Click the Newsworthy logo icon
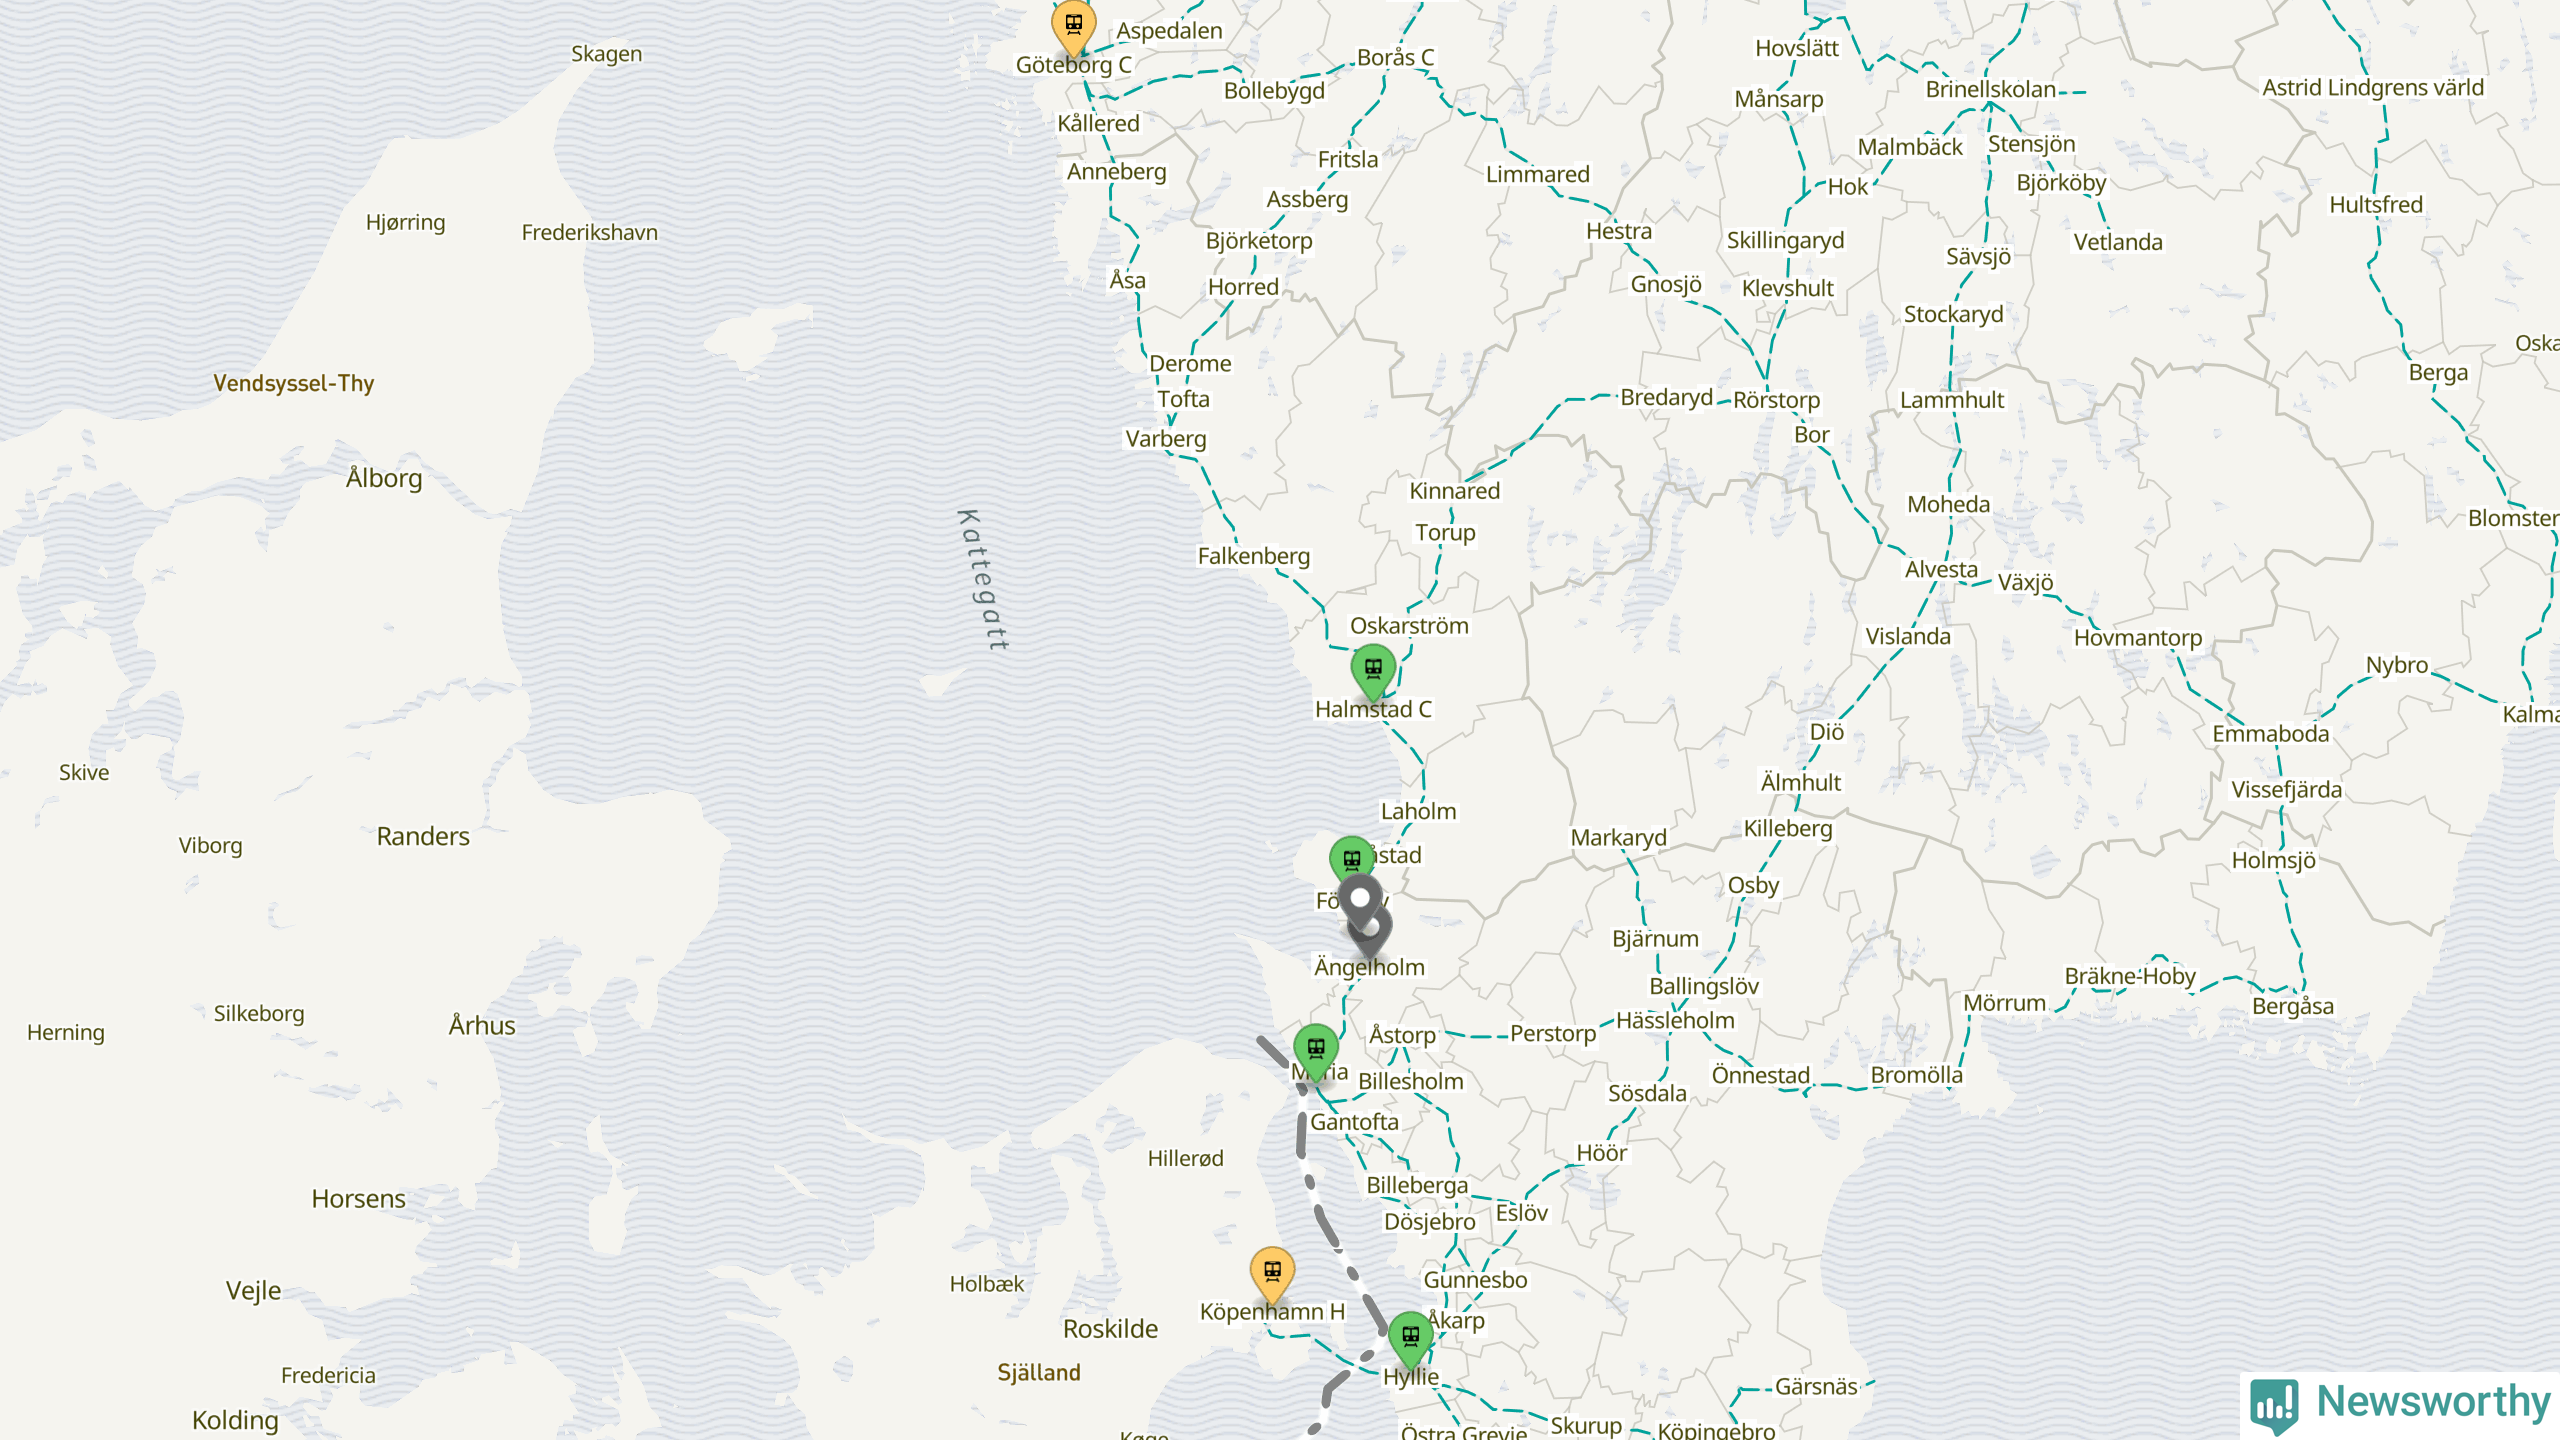 (2274, 1405)
